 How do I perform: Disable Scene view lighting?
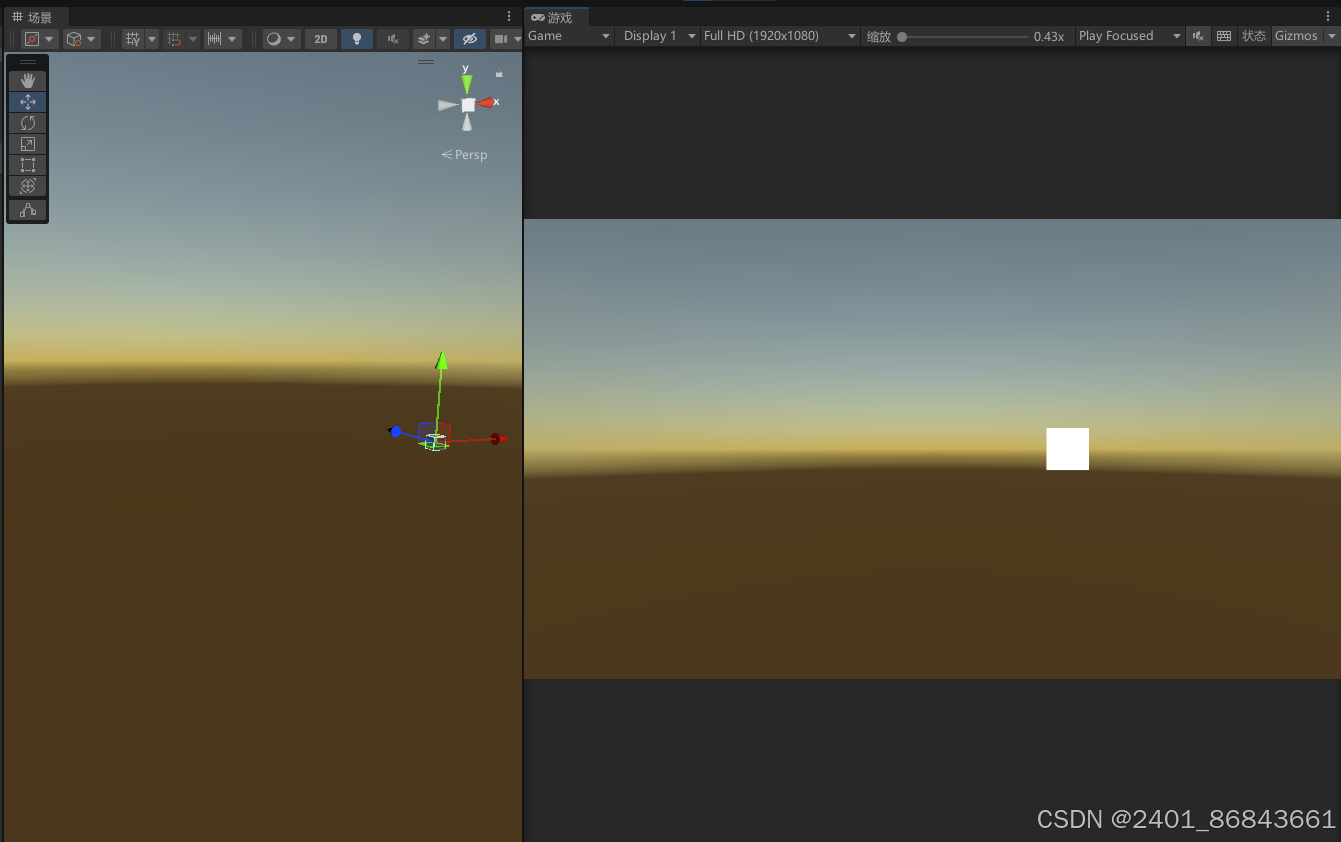point(356,38)
